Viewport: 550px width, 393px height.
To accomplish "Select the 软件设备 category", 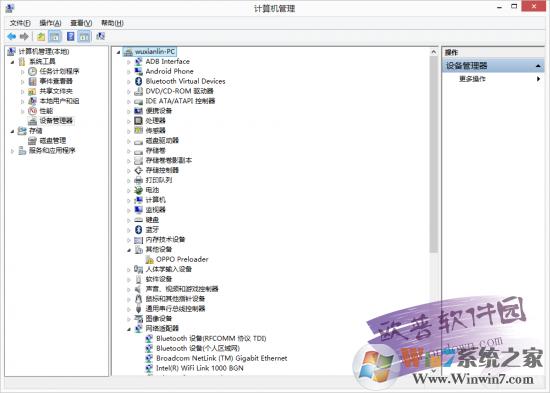I will pyautogui.click(x=159, y=279).
